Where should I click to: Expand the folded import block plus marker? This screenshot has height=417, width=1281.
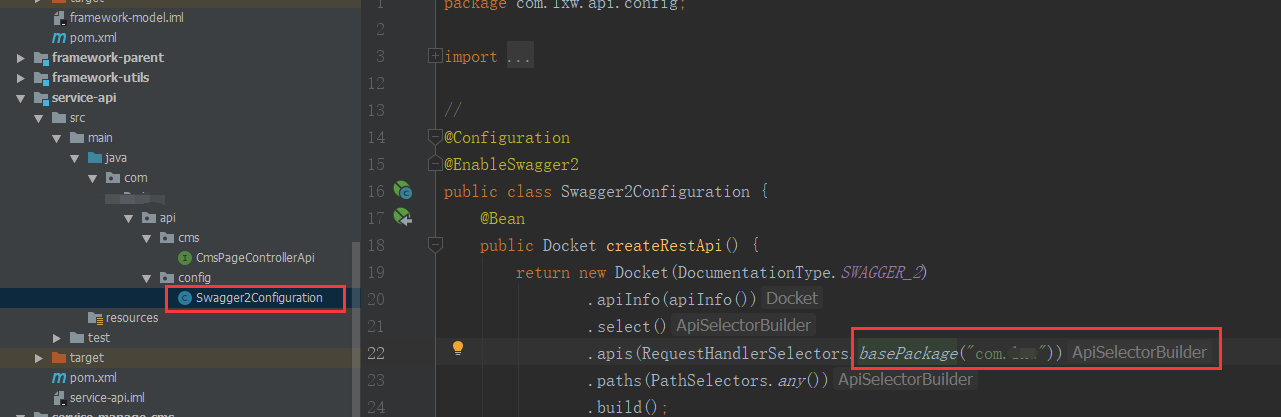click(x=434, y=56)
